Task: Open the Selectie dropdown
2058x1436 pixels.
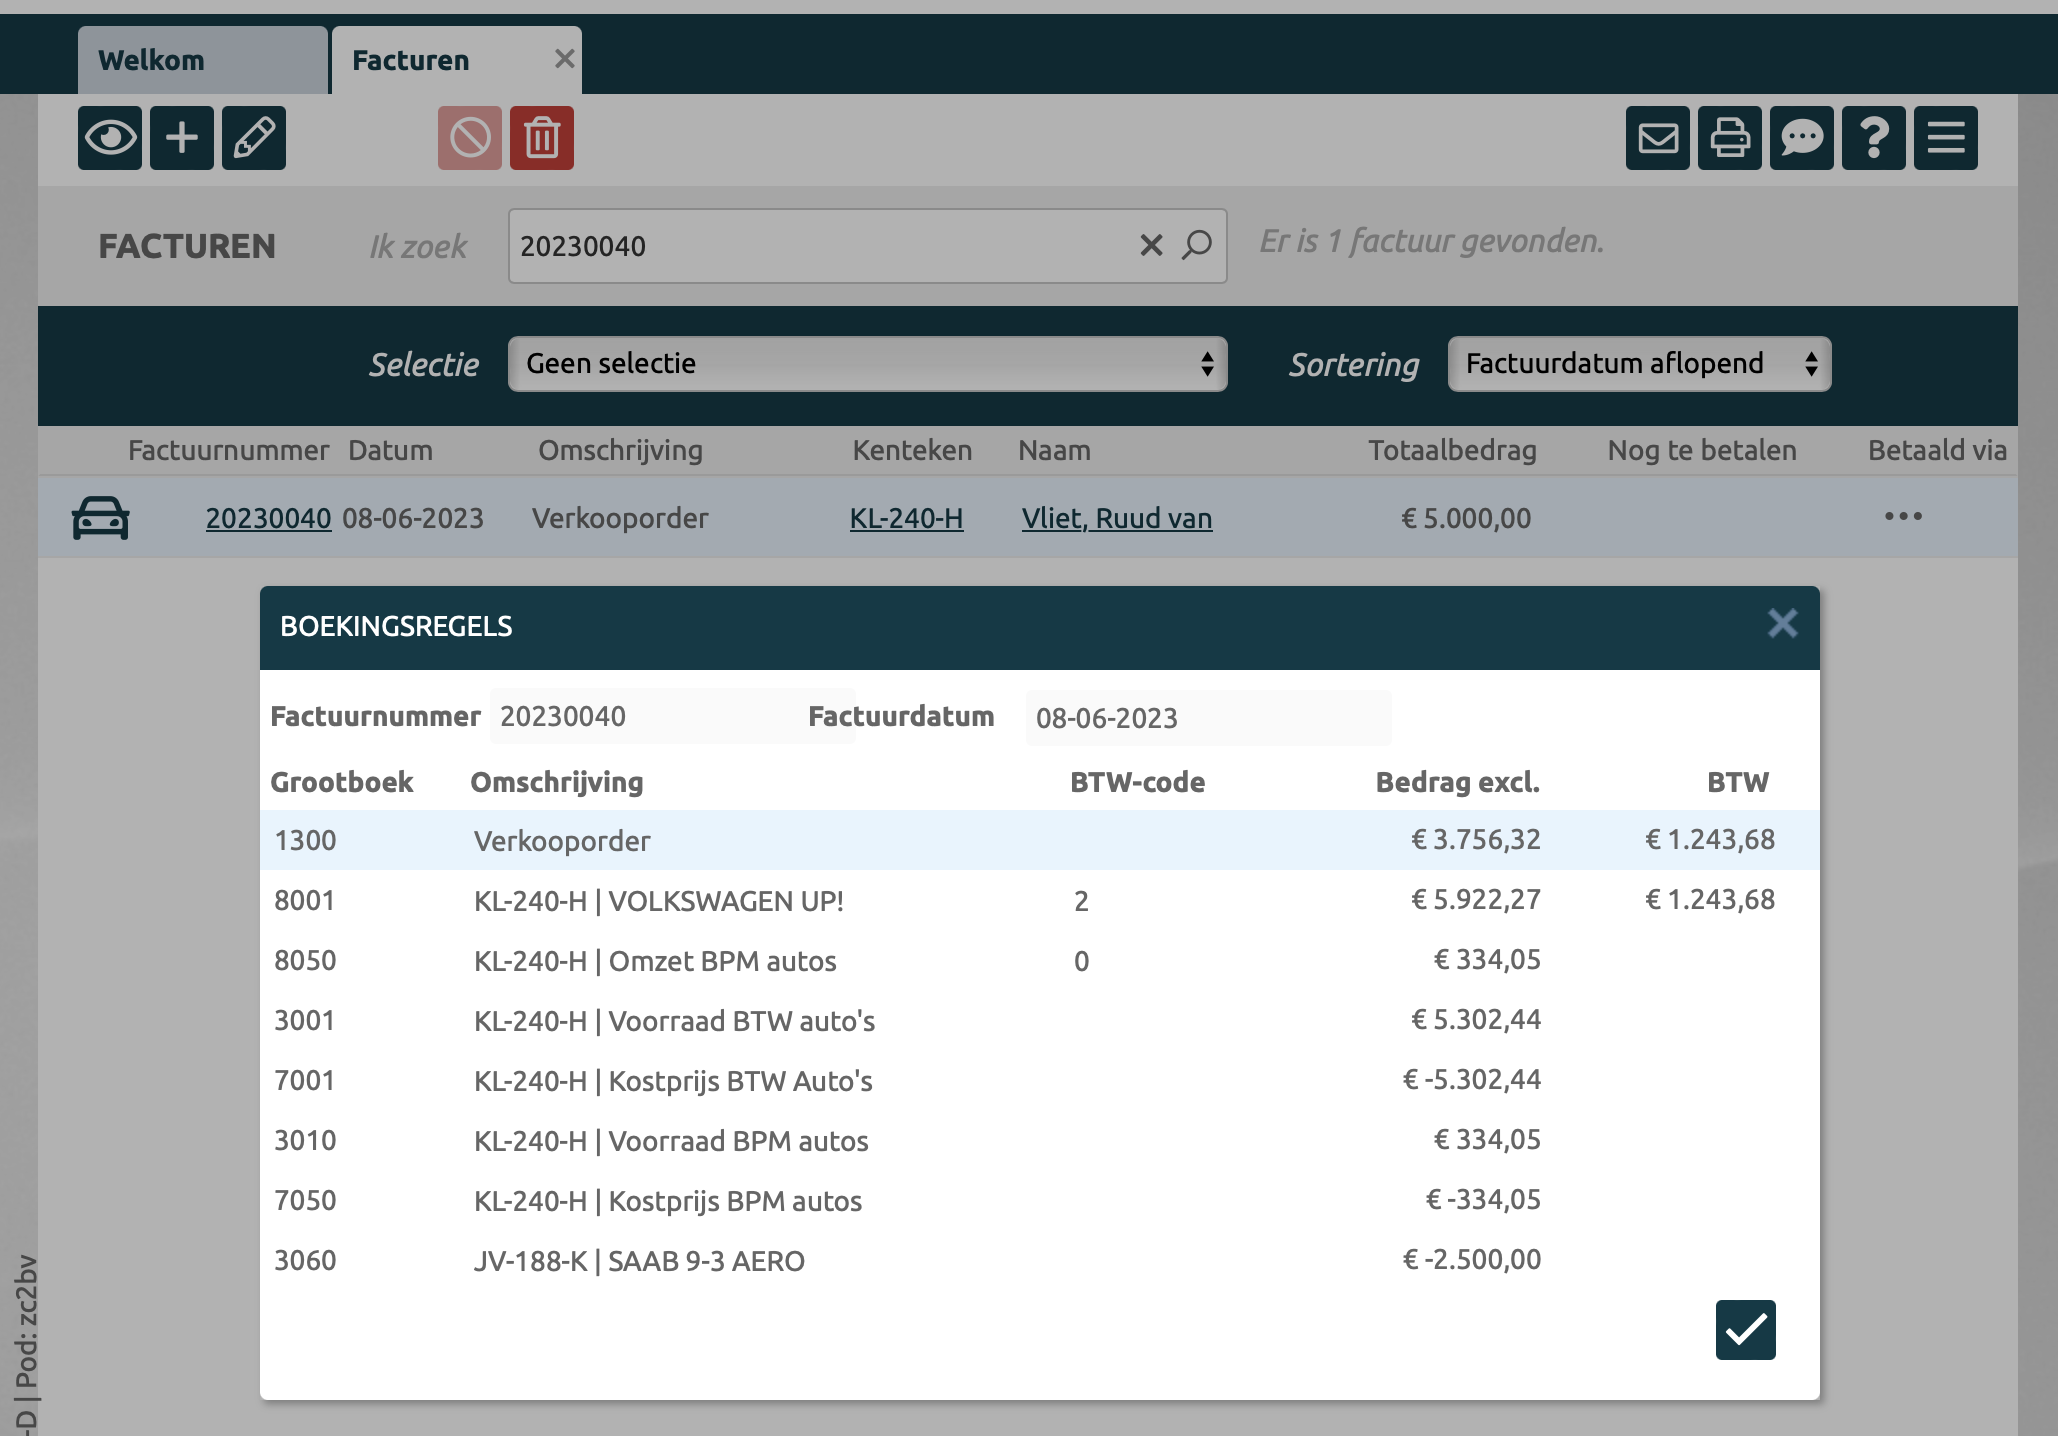Action: (867, 364)
